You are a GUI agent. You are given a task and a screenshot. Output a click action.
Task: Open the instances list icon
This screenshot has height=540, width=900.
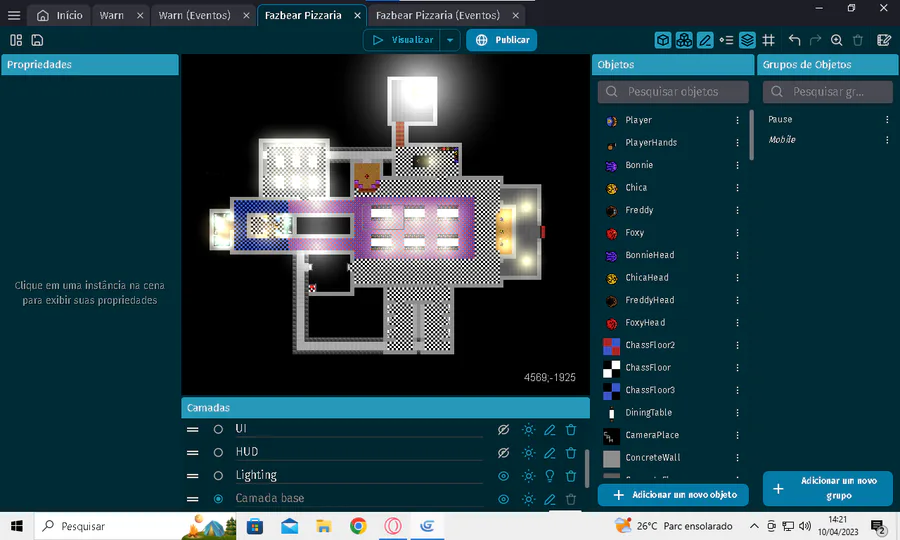point(726,40)
